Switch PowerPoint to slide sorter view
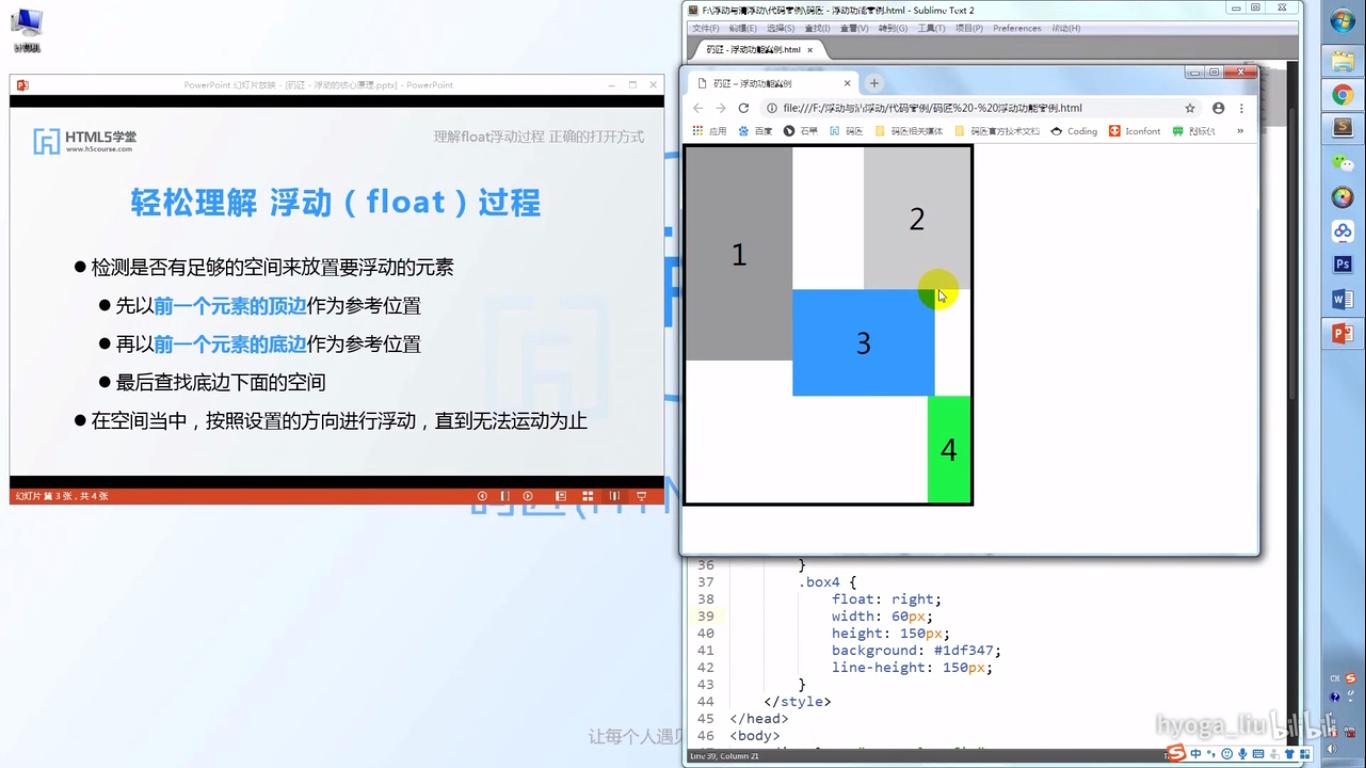The image size is (1366, 768). (x=588, y=496)
